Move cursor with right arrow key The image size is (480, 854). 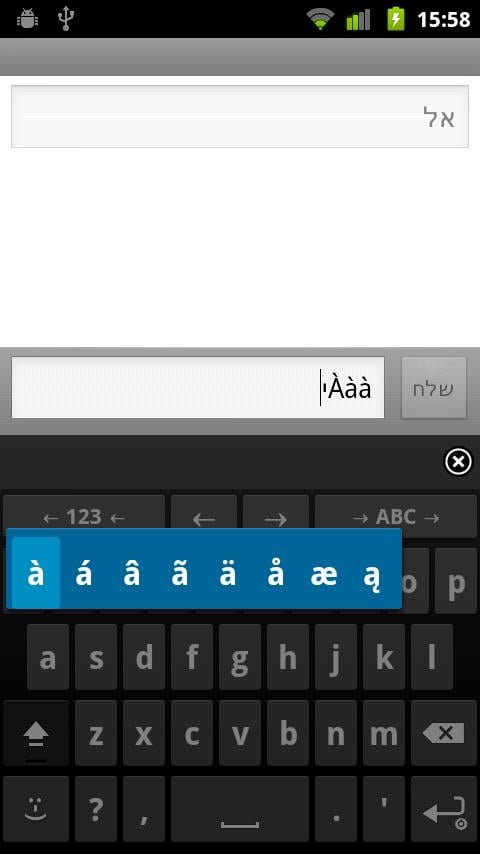[x=276, y=517]
